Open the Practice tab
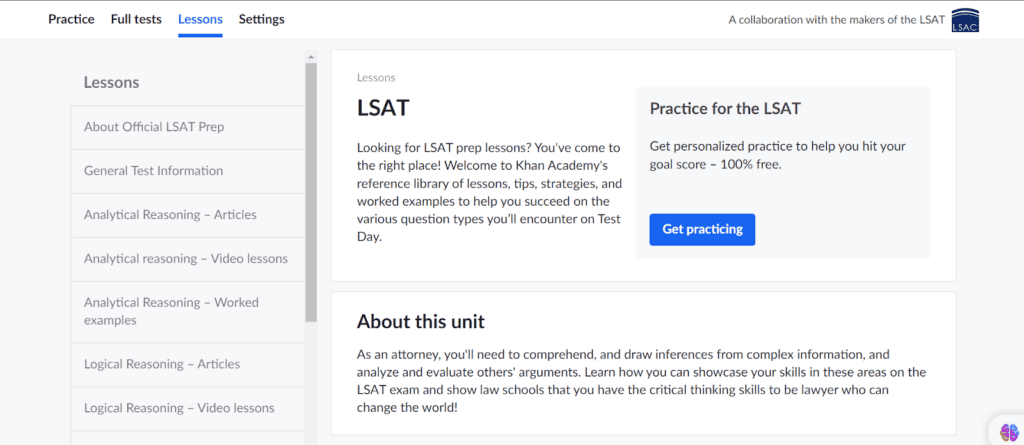 click(71, 19)
